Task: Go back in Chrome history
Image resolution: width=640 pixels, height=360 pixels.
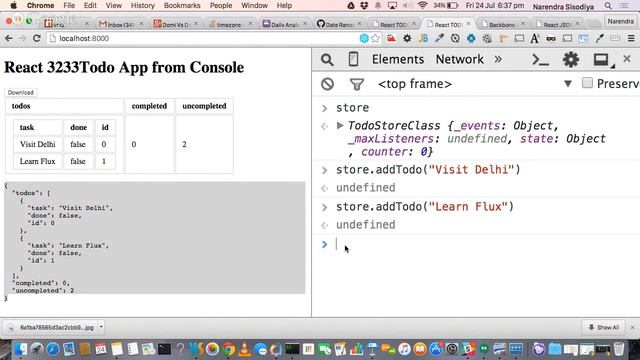Action: pos(9,38)
